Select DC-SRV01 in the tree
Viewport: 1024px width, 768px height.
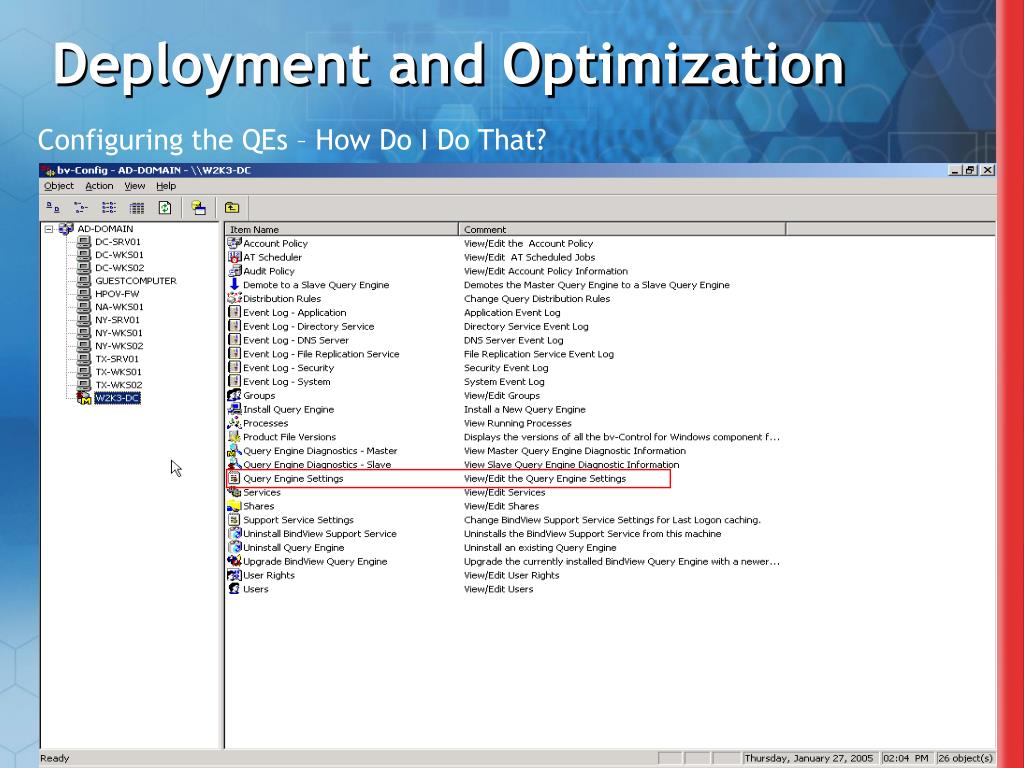(x=118, y=242)
